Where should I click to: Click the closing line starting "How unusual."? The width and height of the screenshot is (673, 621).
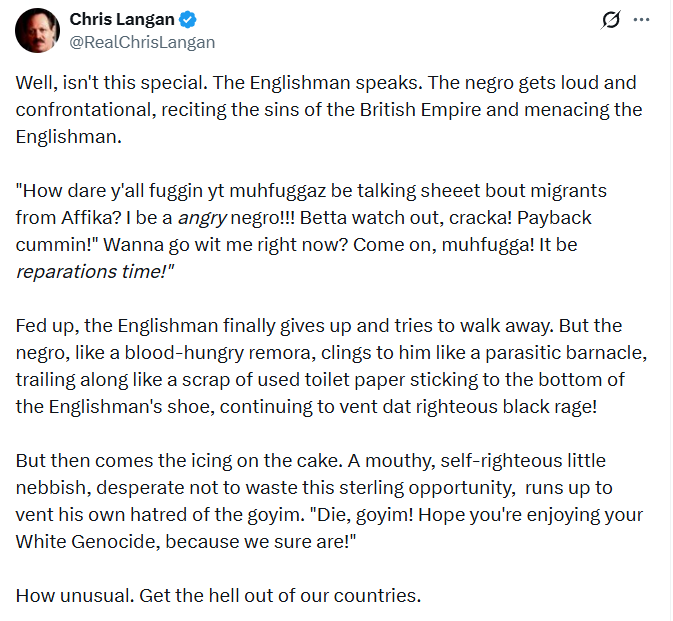coord(218,596)
